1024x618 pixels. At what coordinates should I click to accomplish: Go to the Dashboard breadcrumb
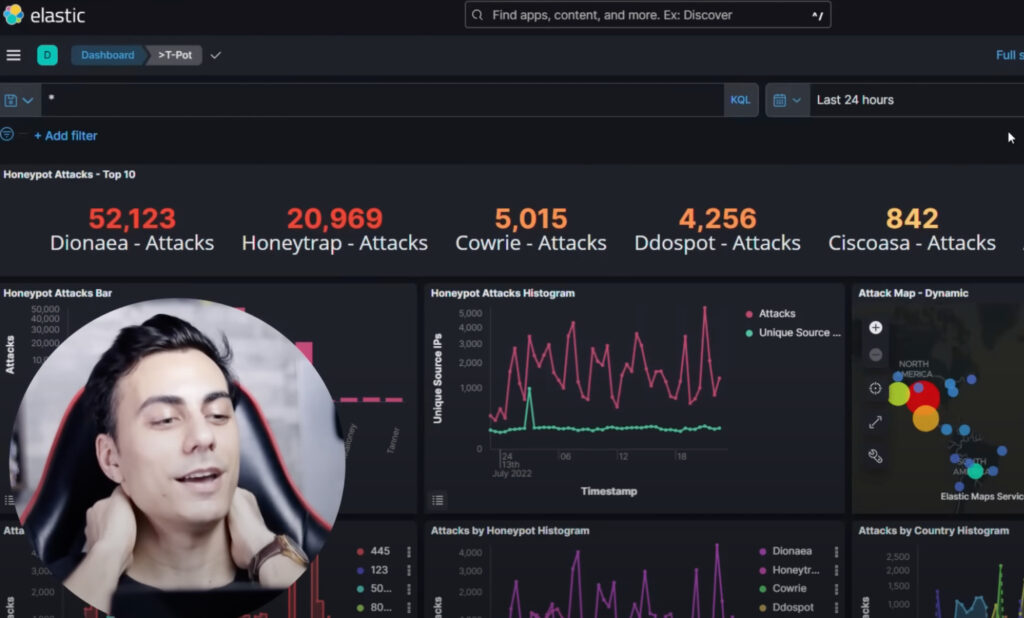click(107, 55)
